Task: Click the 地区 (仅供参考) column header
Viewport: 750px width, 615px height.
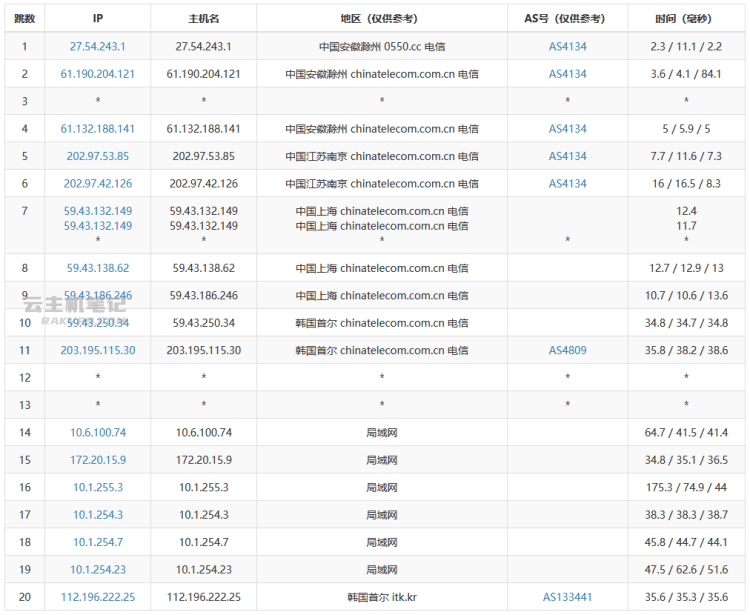Action: (382, 18)
